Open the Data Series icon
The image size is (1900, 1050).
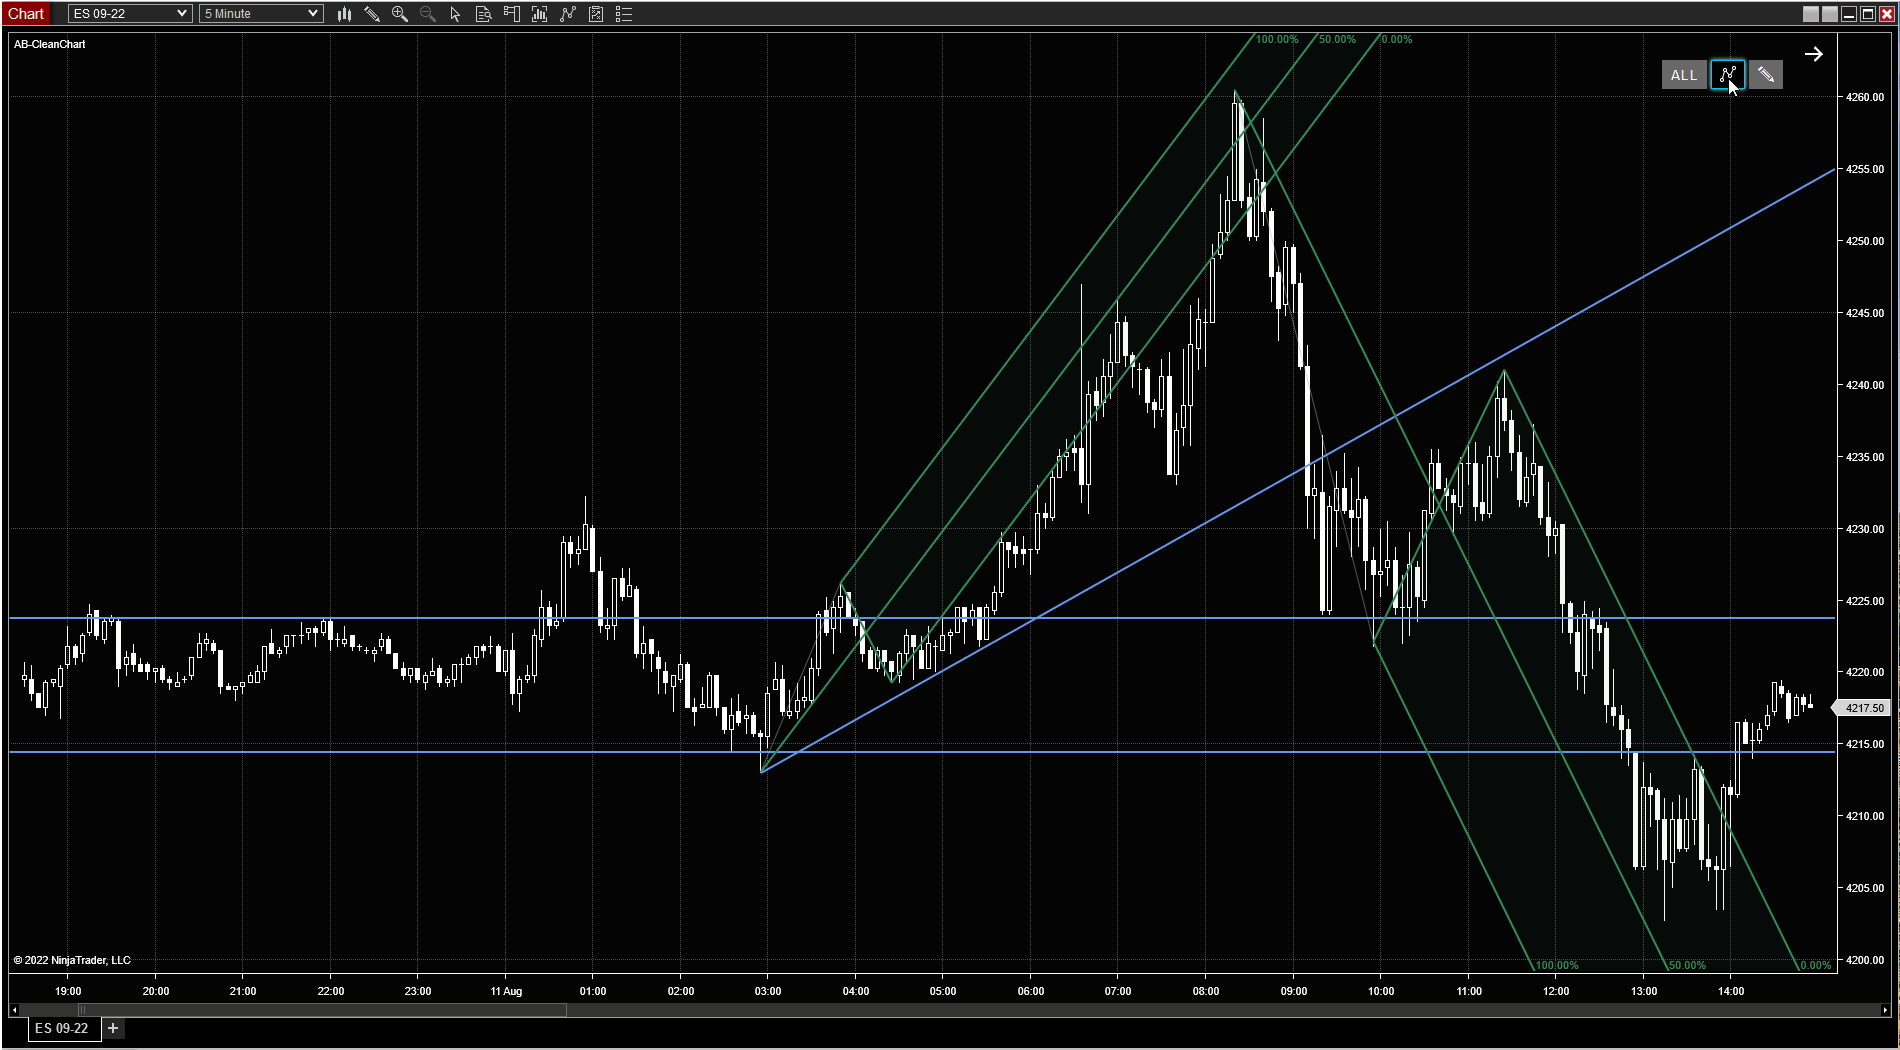[x=540, y=14]
